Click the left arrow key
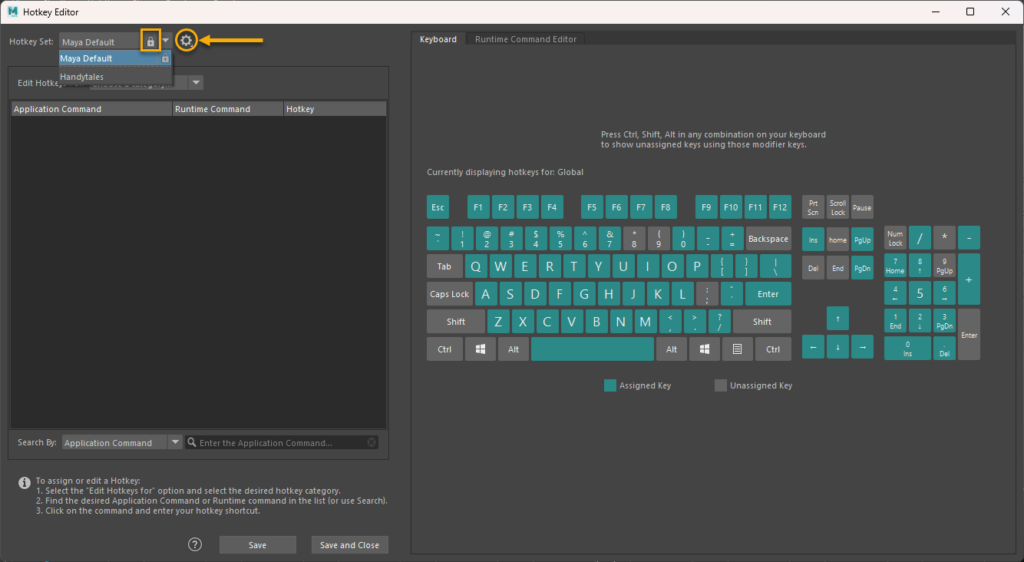 click(x=813, y=347)
